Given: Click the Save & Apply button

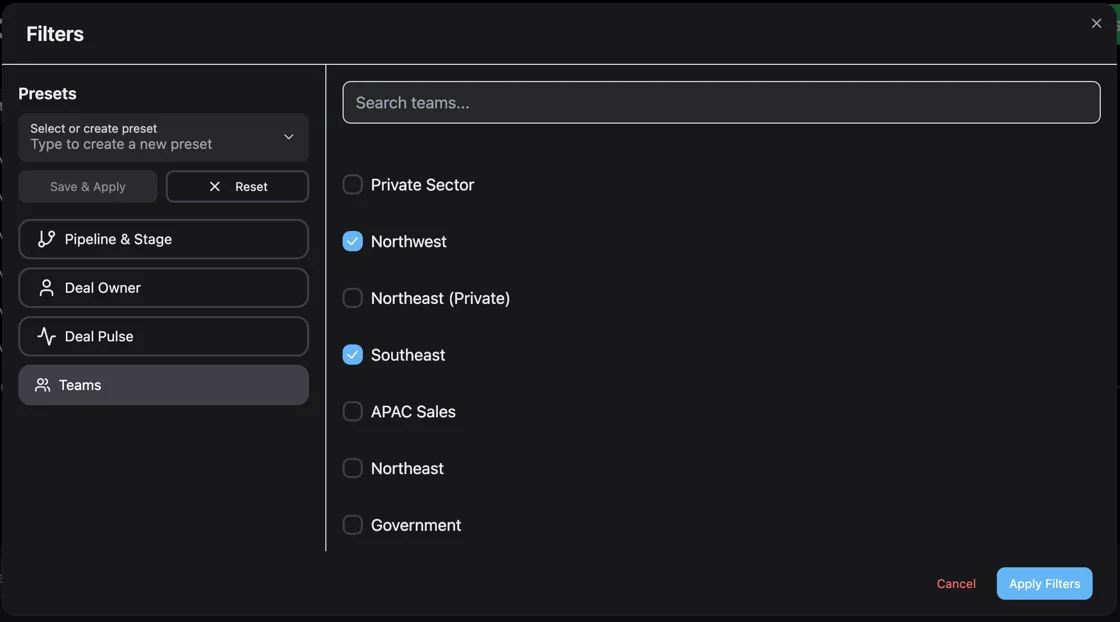Looking at the screenshot, I should coord(87,186).
